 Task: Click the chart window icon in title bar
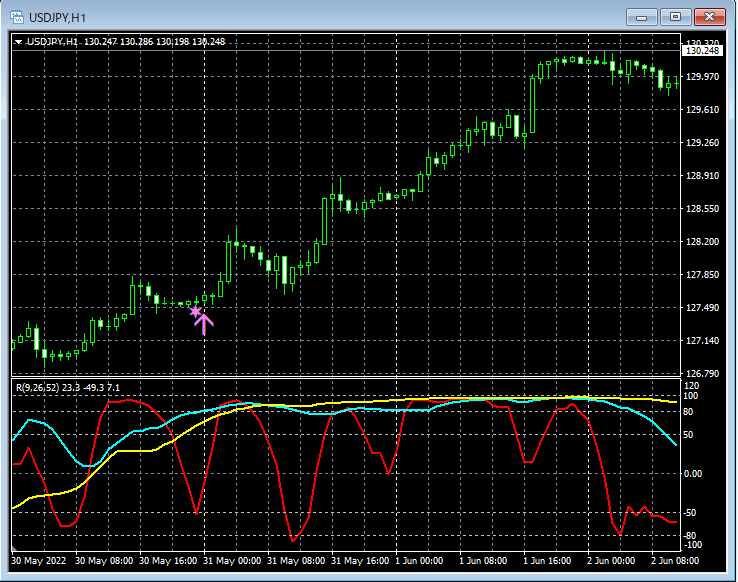click(17, 17)
